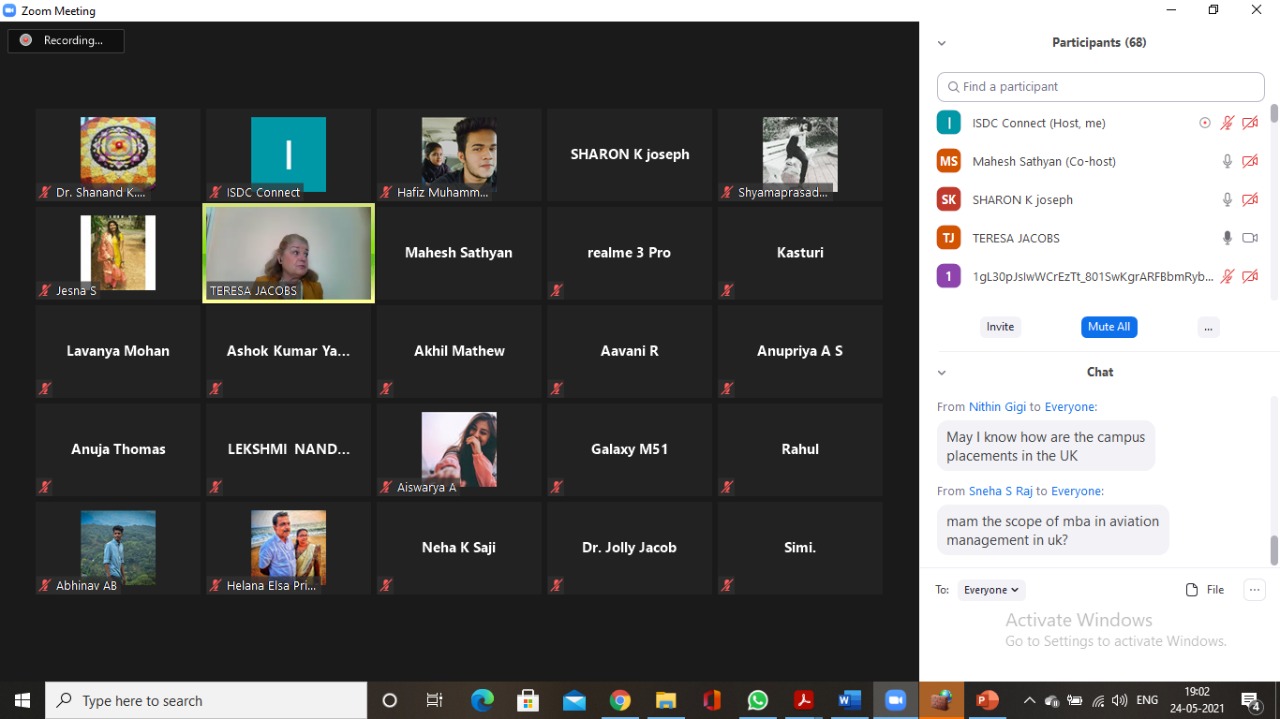Image resolution: width=1280 pixels, height=719 pixels.
Task: Click SHARON K joseph's crossed-out camera icon
Action: point(1249,200)
